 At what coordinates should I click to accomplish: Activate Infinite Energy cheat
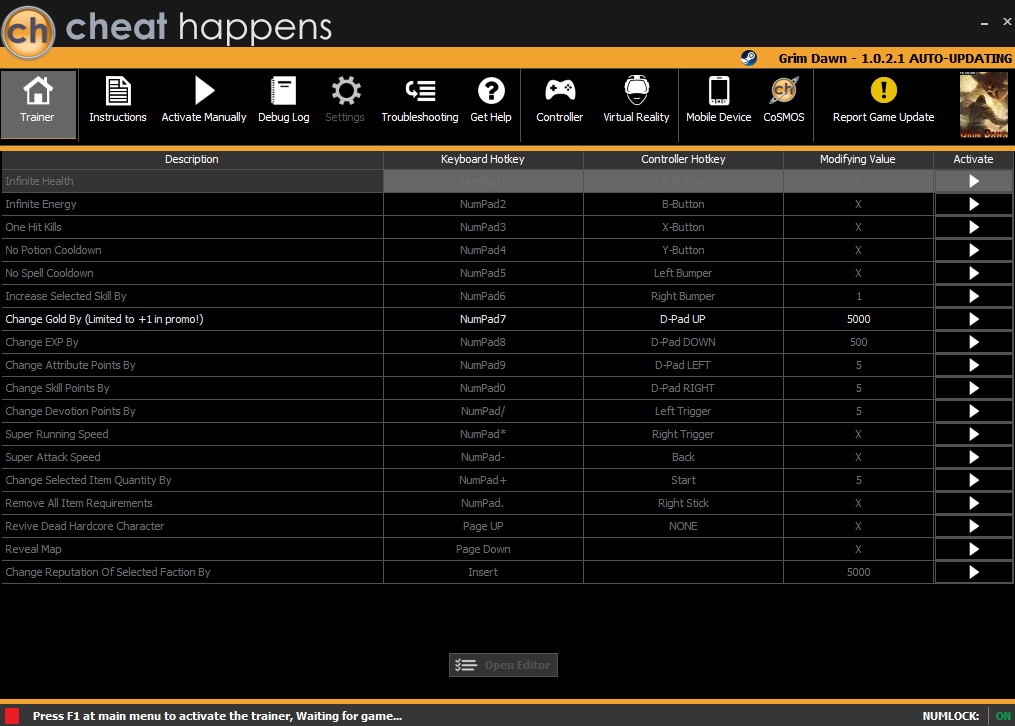(x=974, y=204)
